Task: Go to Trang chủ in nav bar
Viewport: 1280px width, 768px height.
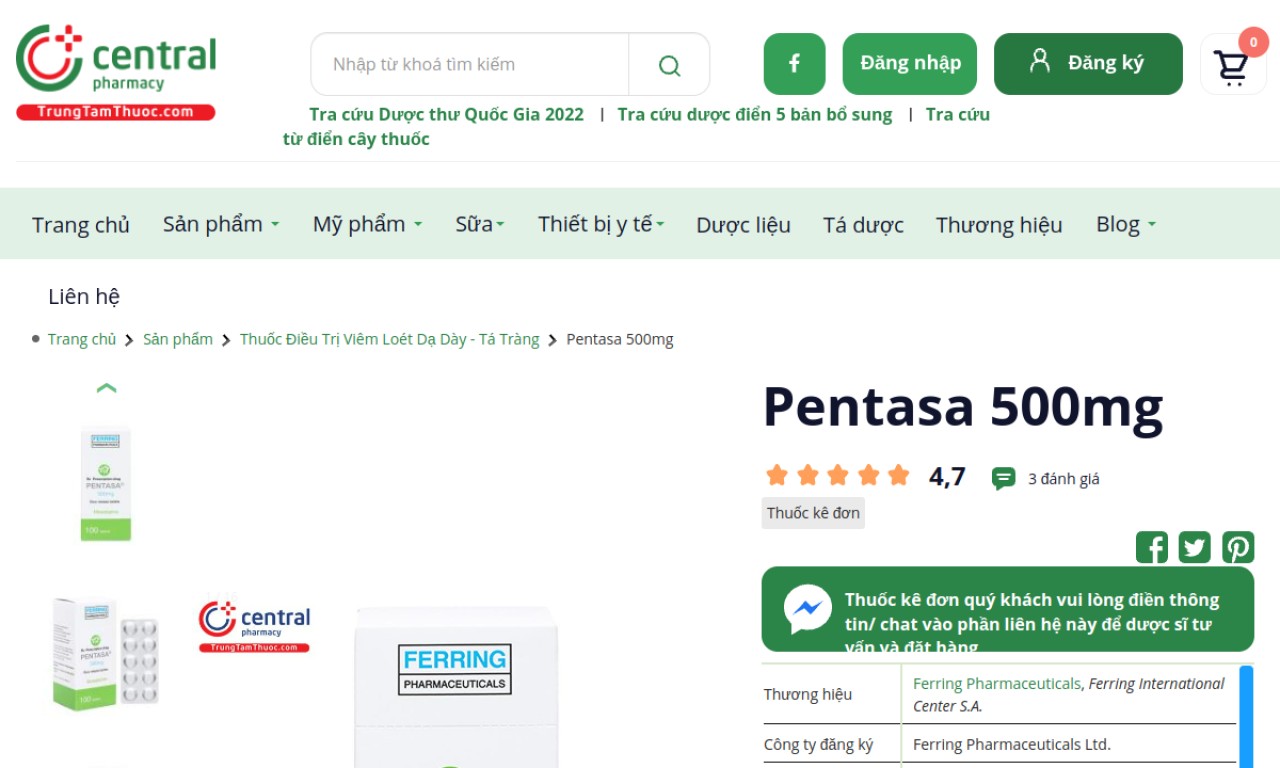Action: [81, 225]
